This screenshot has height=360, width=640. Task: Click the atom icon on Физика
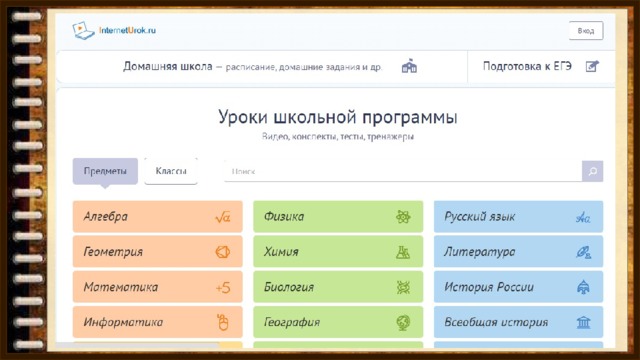(403, 217)
